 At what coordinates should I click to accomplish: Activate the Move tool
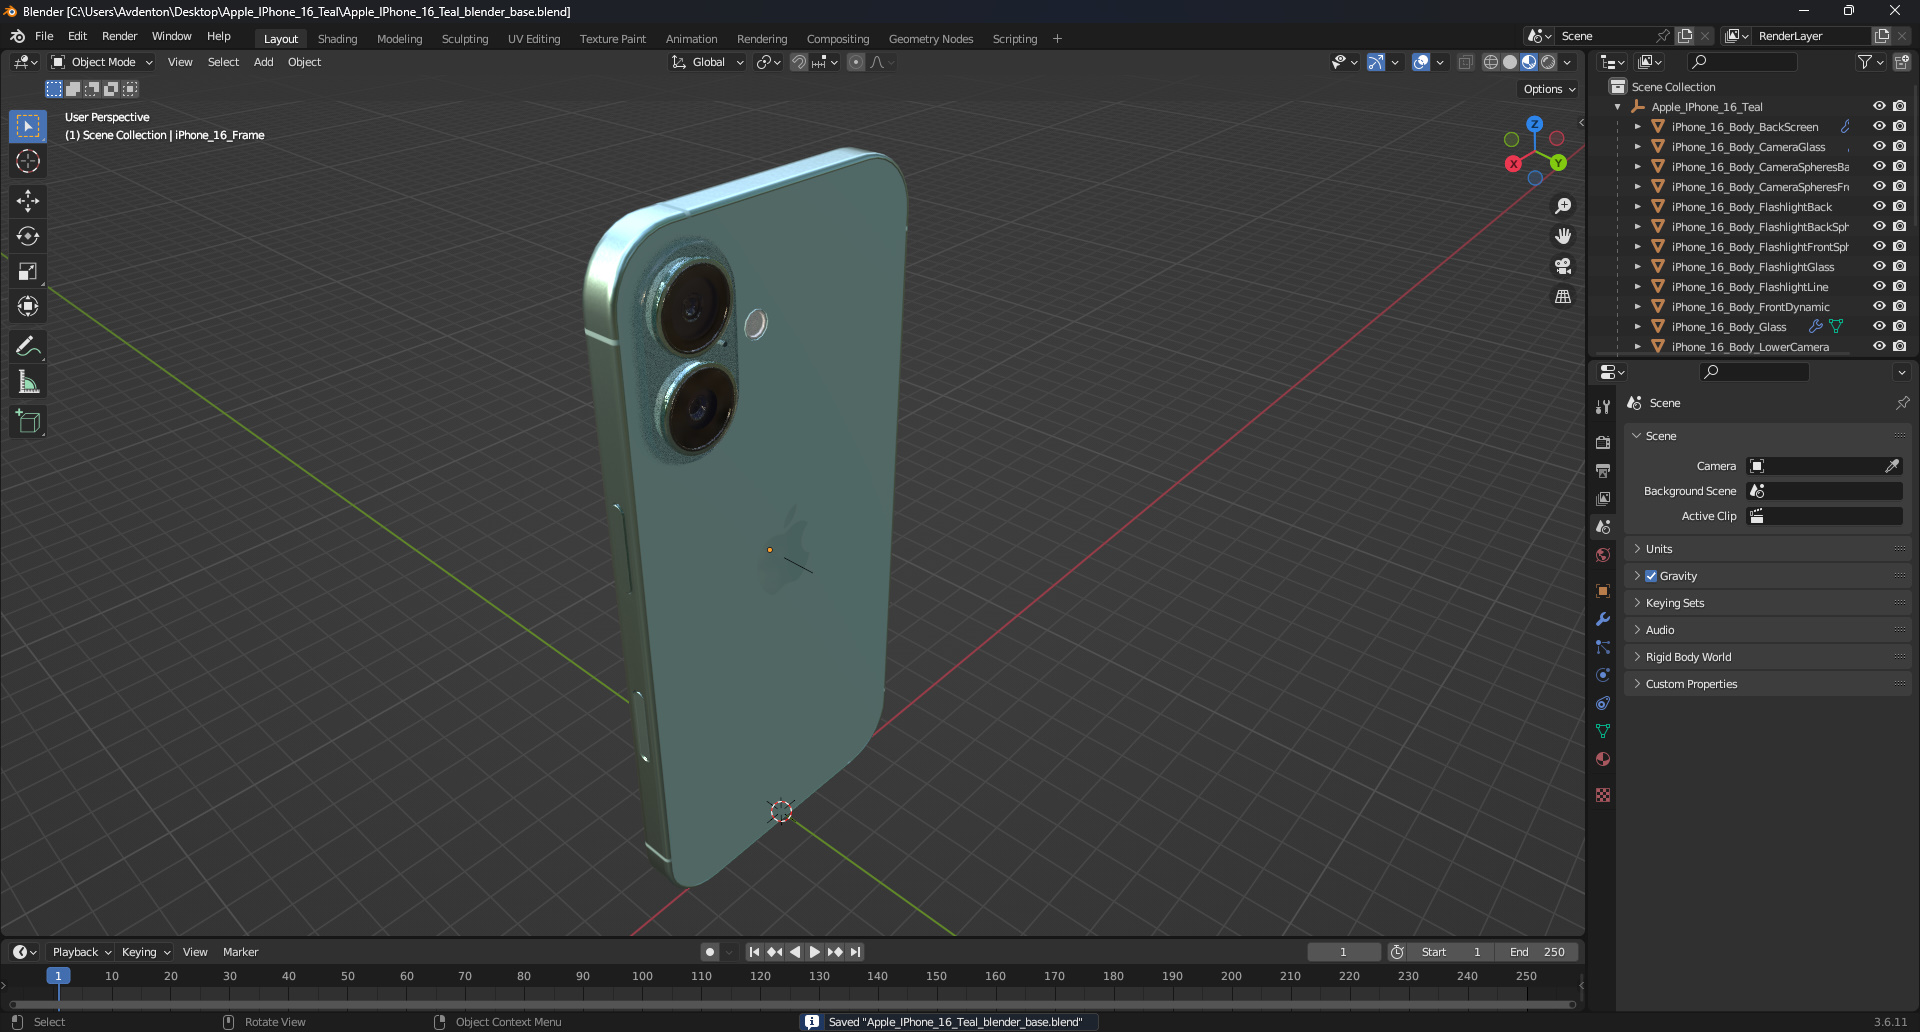28,201
